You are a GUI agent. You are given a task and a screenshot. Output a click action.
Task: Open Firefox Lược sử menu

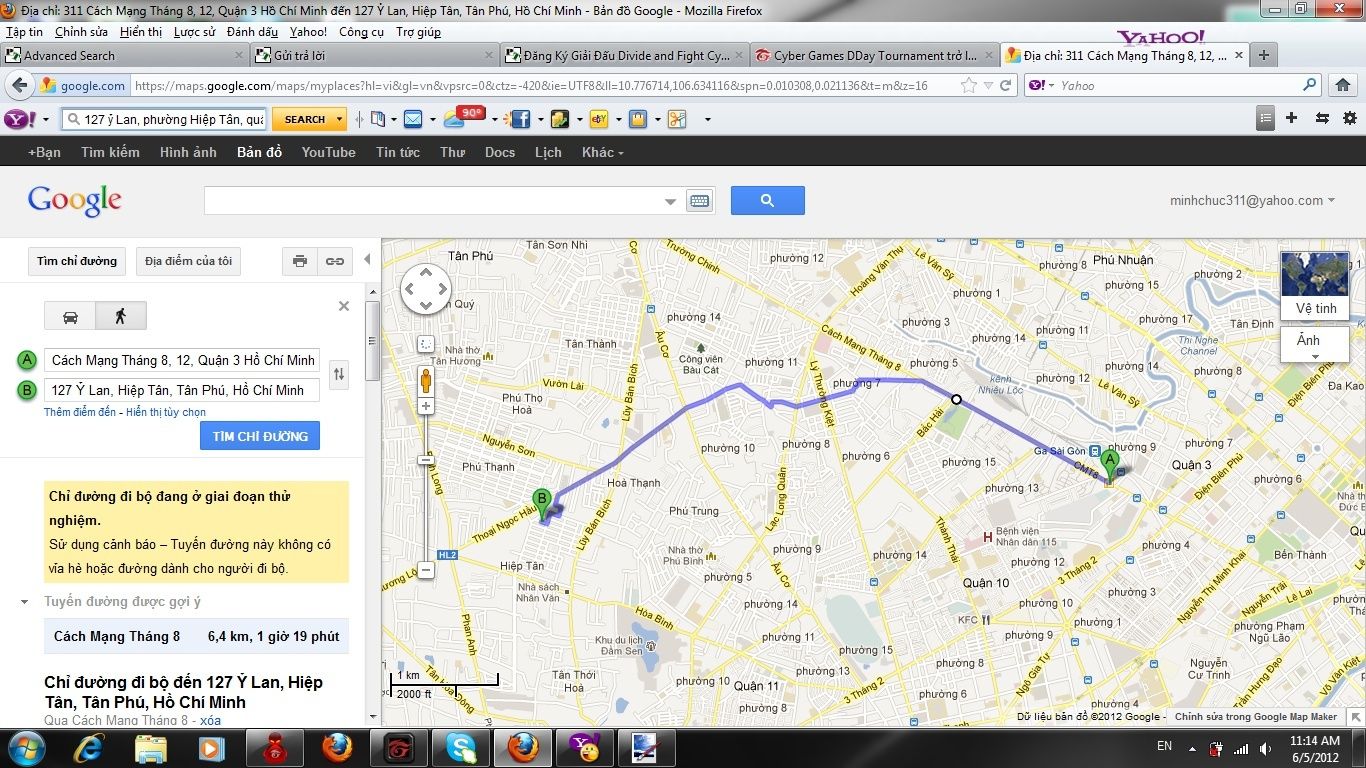click(194, 32)
